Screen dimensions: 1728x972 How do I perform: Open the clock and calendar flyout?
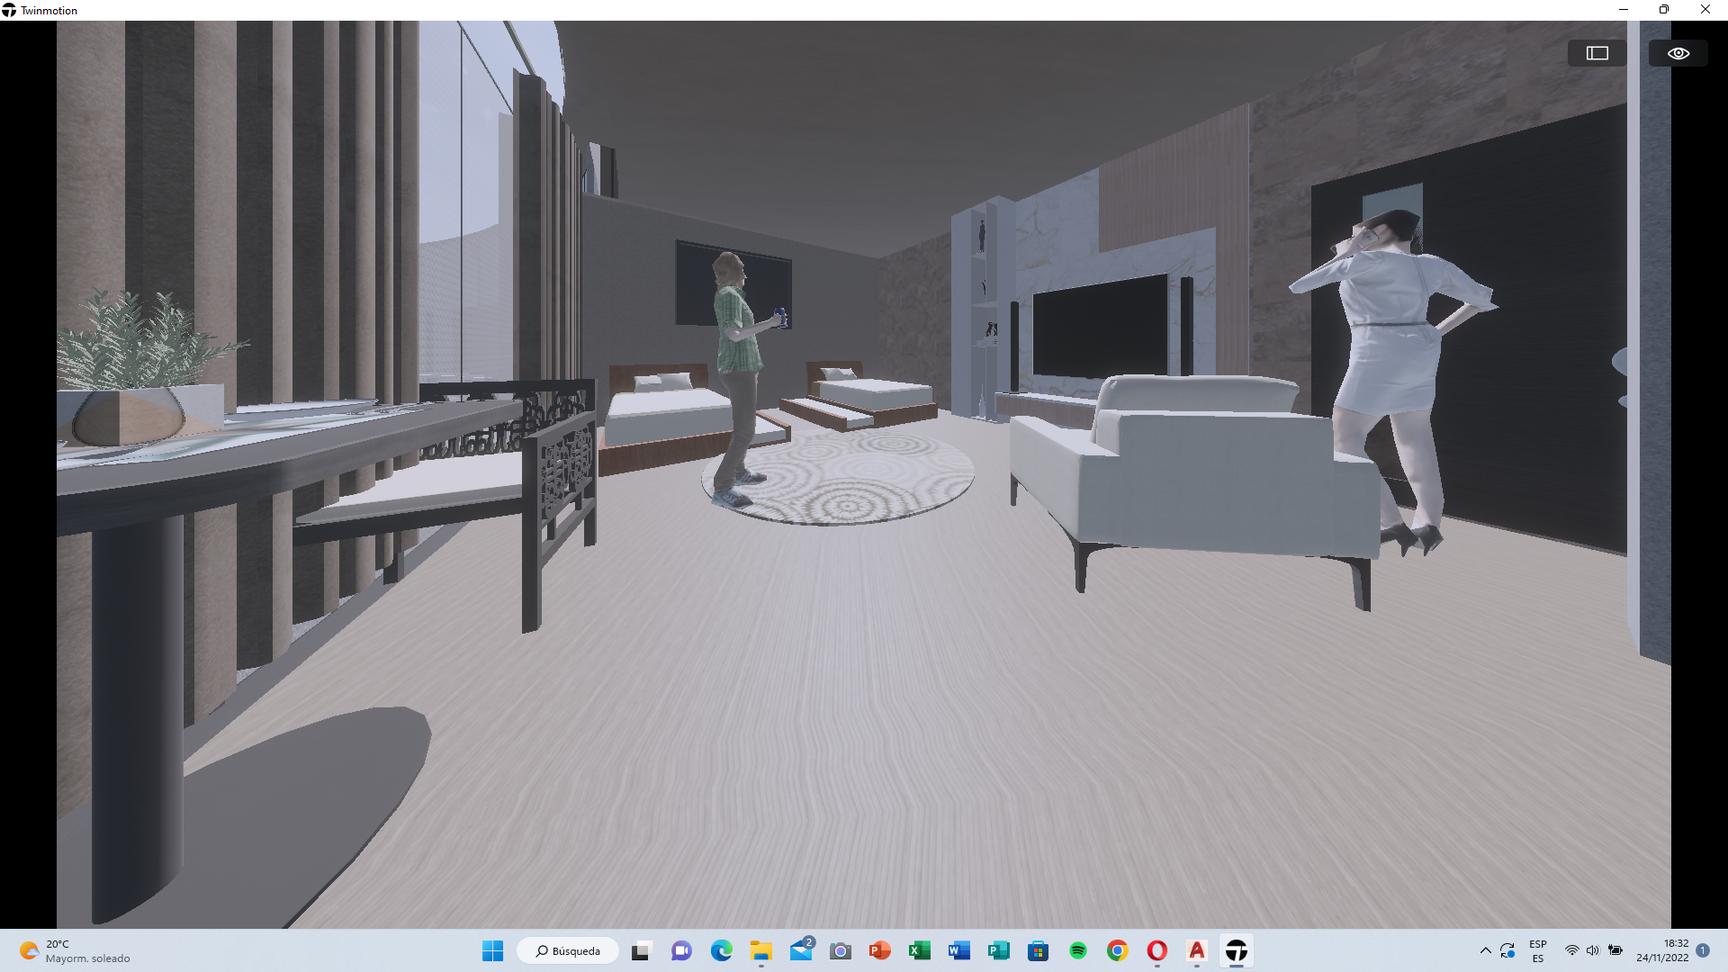point(1662,951)
